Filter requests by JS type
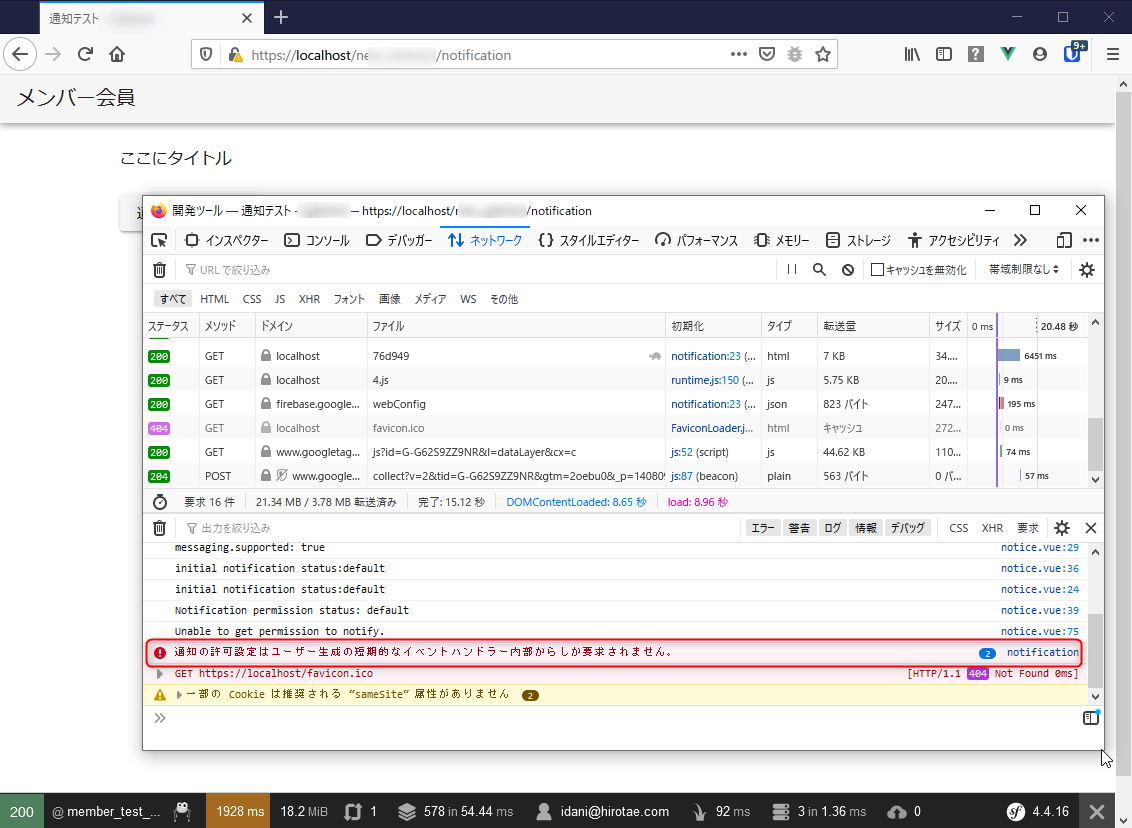 pos(280,299)
